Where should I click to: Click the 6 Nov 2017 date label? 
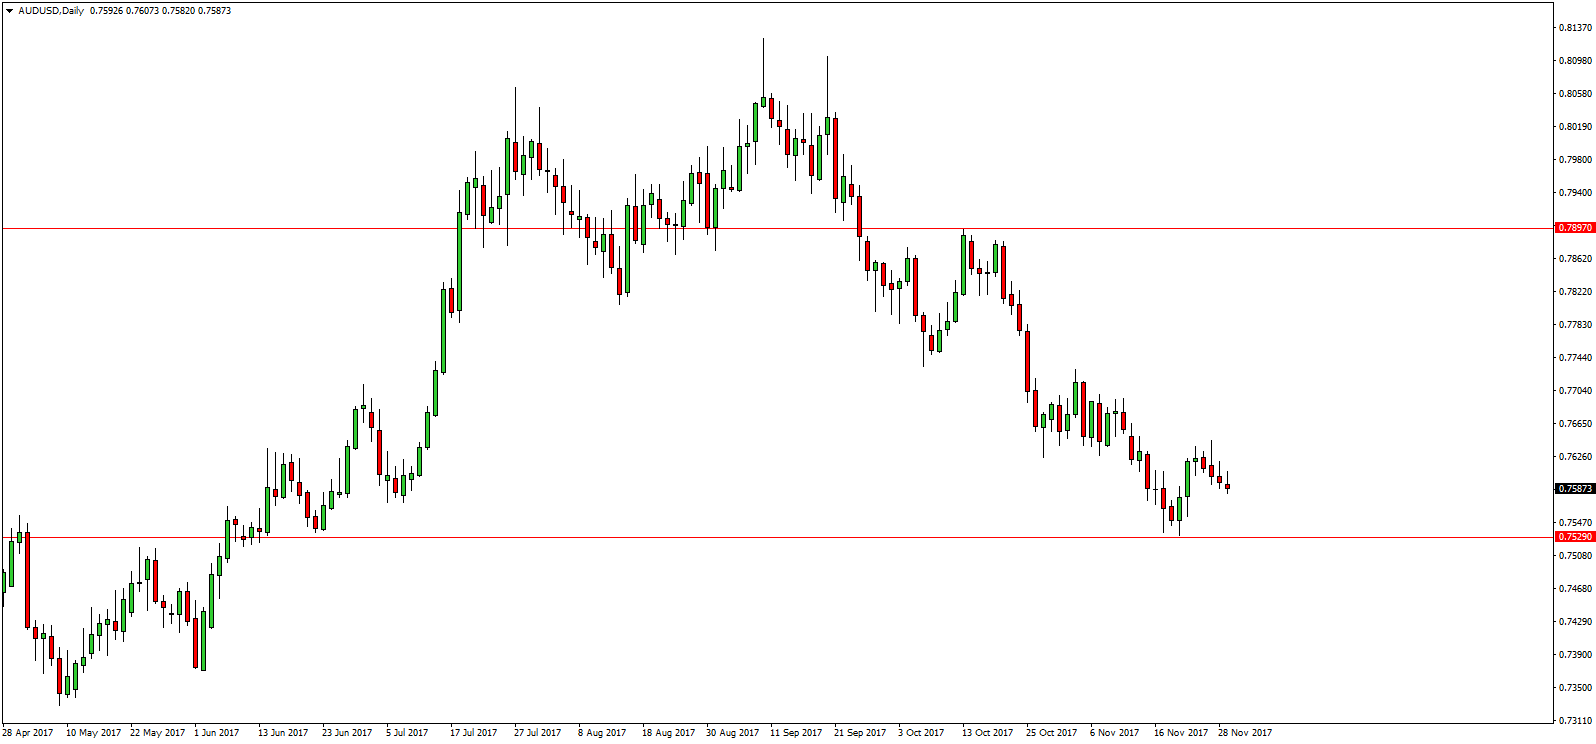[1115, 733]
